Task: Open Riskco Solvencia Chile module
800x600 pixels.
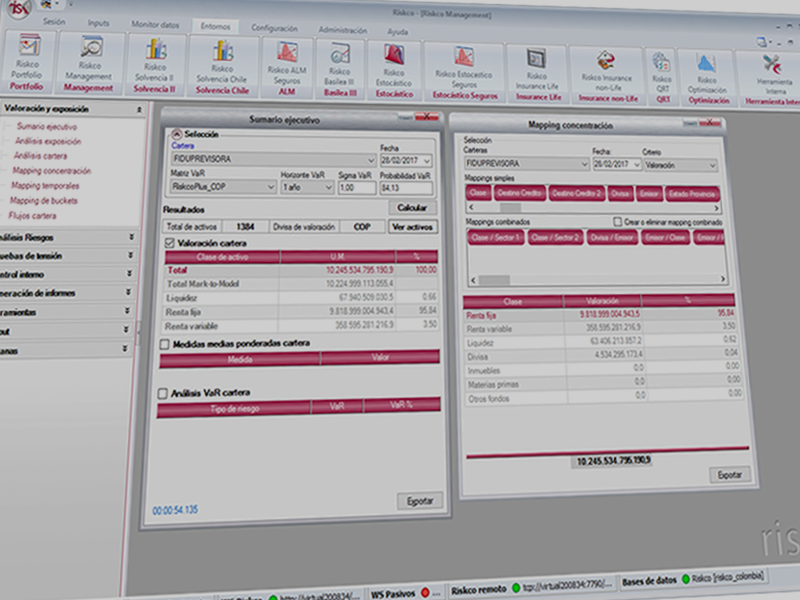Action: pos(223,51)
